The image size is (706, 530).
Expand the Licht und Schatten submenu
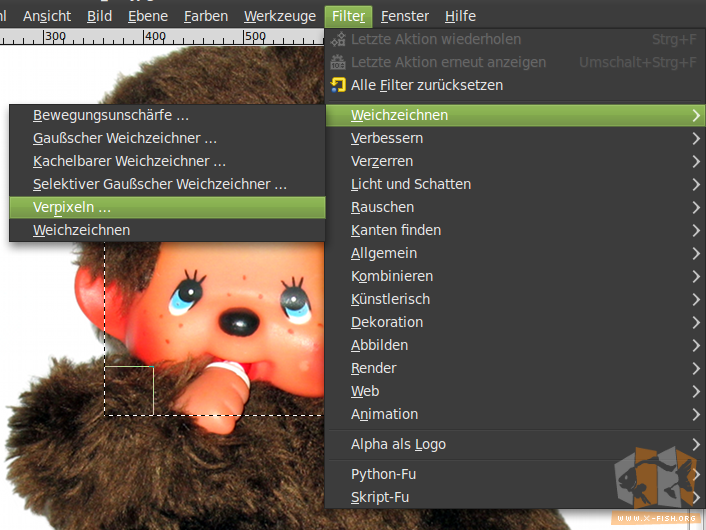click(x=515, y=184)
